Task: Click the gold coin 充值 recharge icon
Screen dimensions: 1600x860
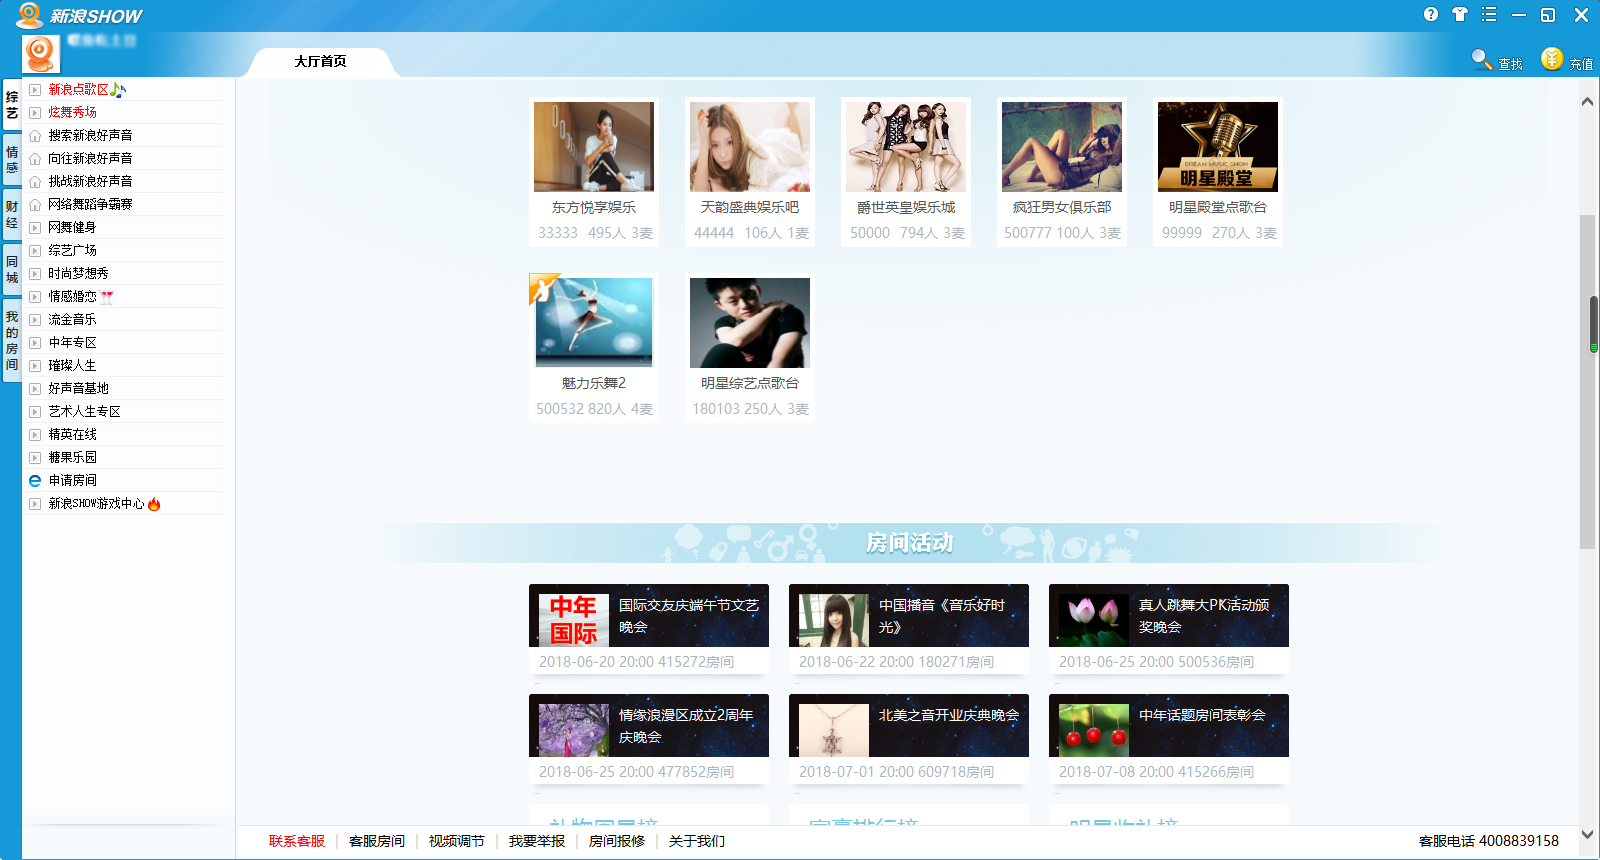Action: click(x=1551, y=59)
